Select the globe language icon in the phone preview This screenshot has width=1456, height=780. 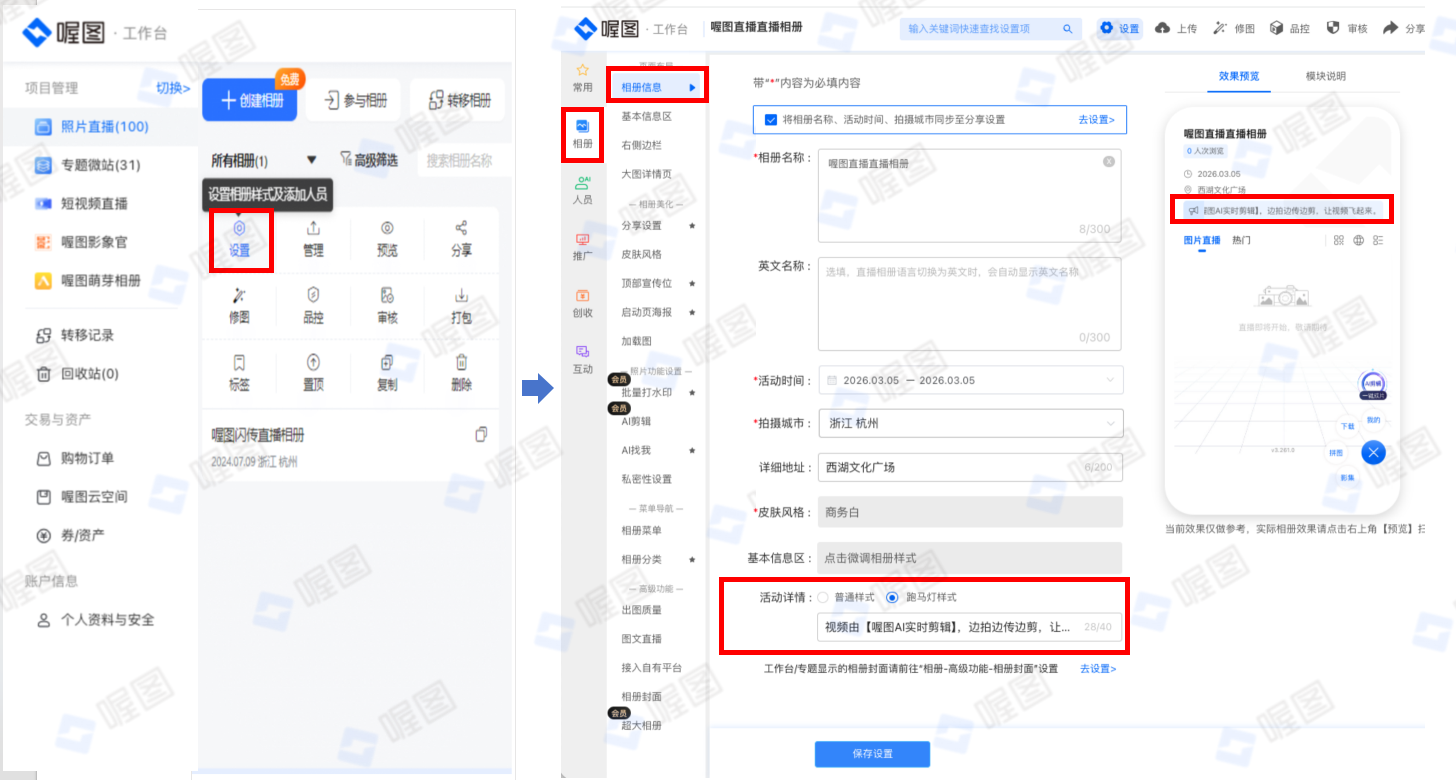click(1359, 240)
